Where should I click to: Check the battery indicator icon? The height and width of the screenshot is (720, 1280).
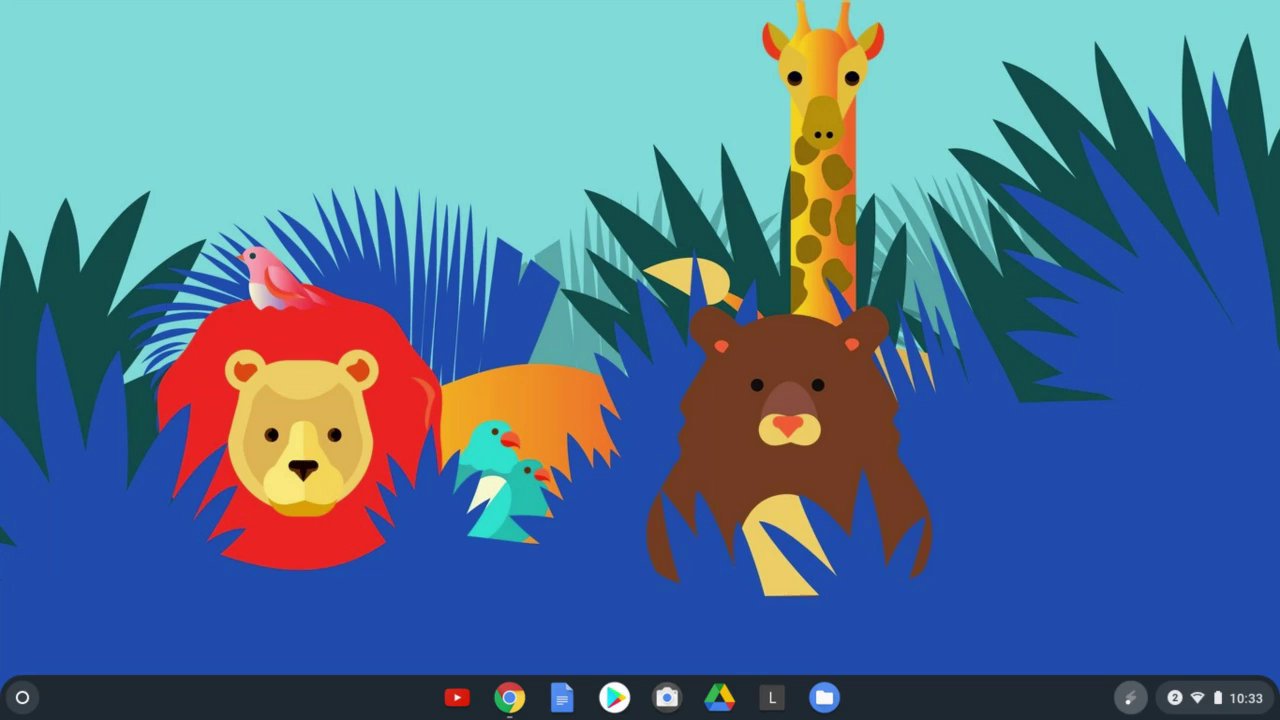pos(1218,698)
